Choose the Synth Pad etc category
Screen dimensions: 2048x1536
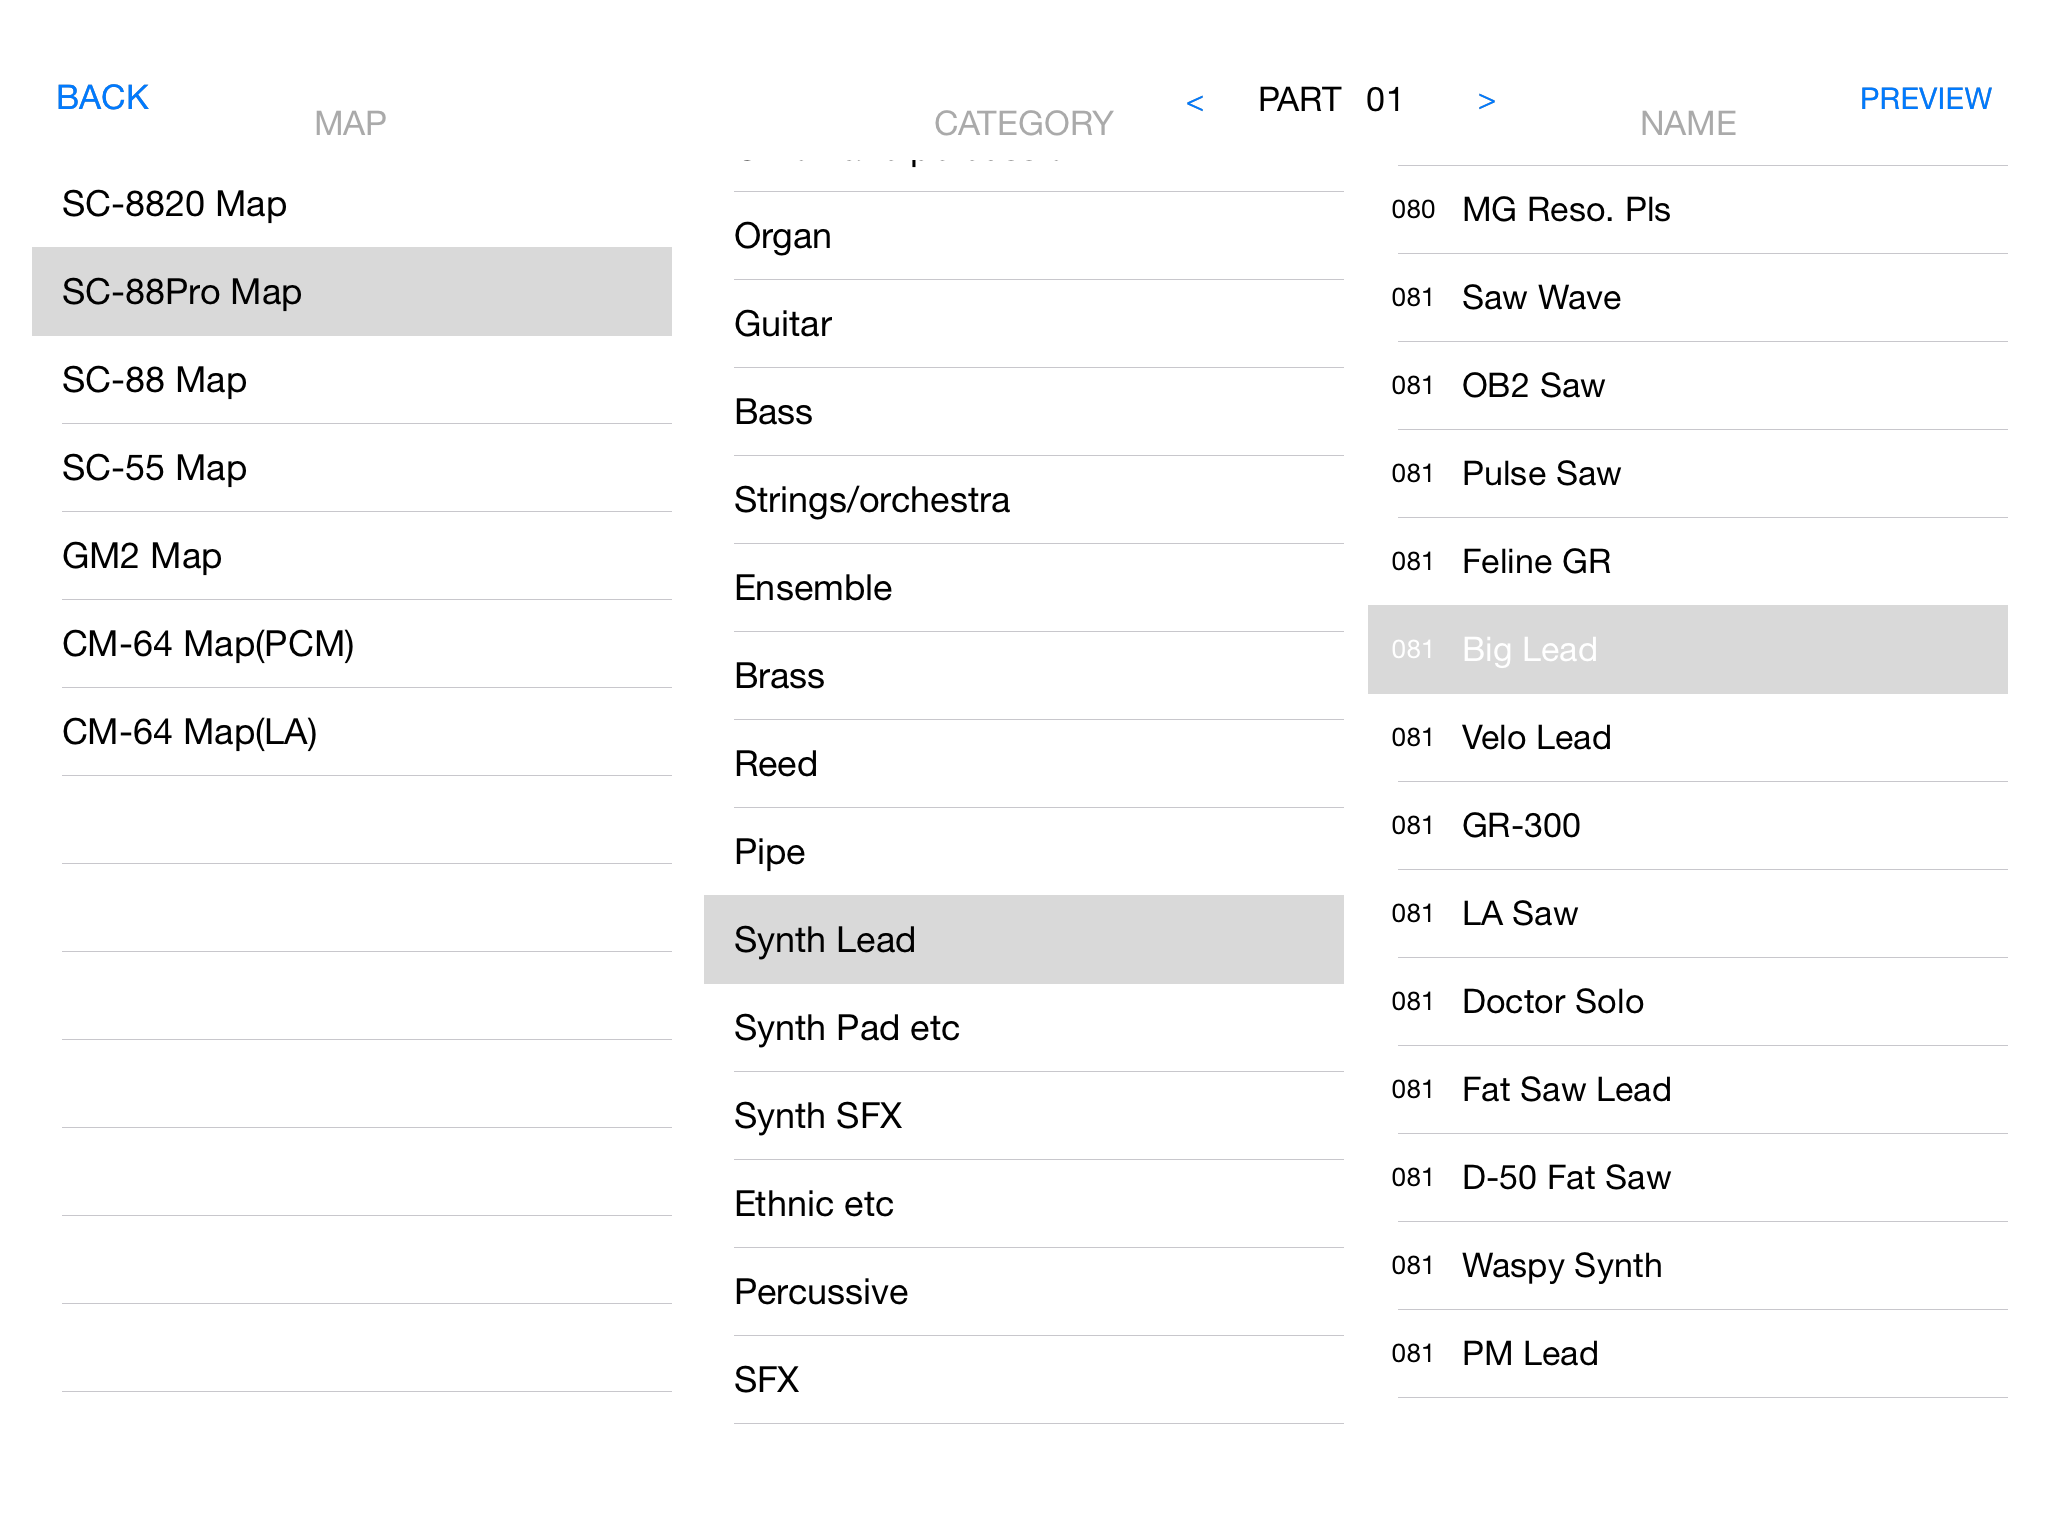pos(1024,1028)
